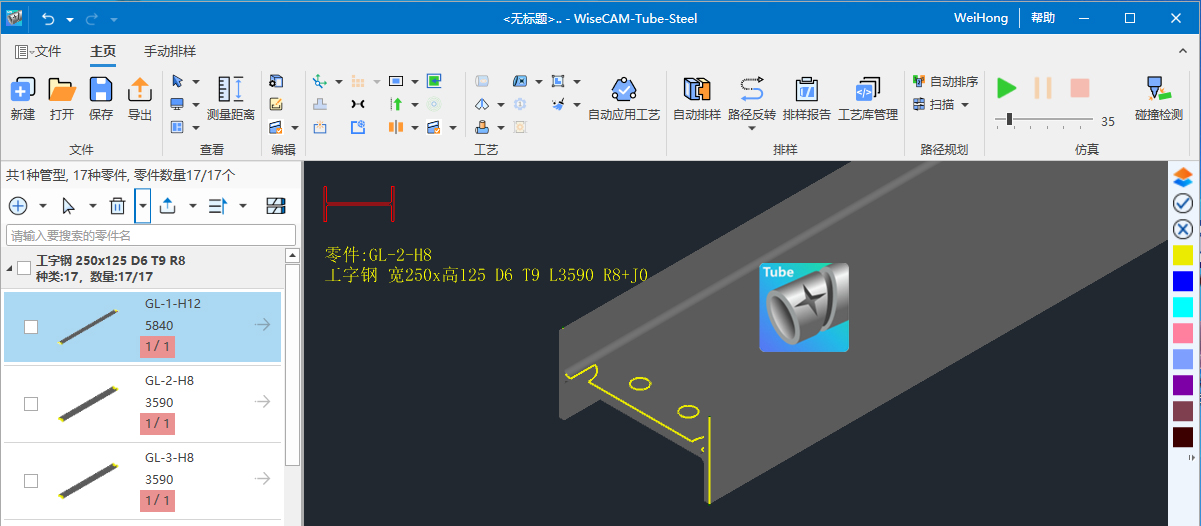Expand the 路径反转 dropdown arrow

tap(752, 130)
